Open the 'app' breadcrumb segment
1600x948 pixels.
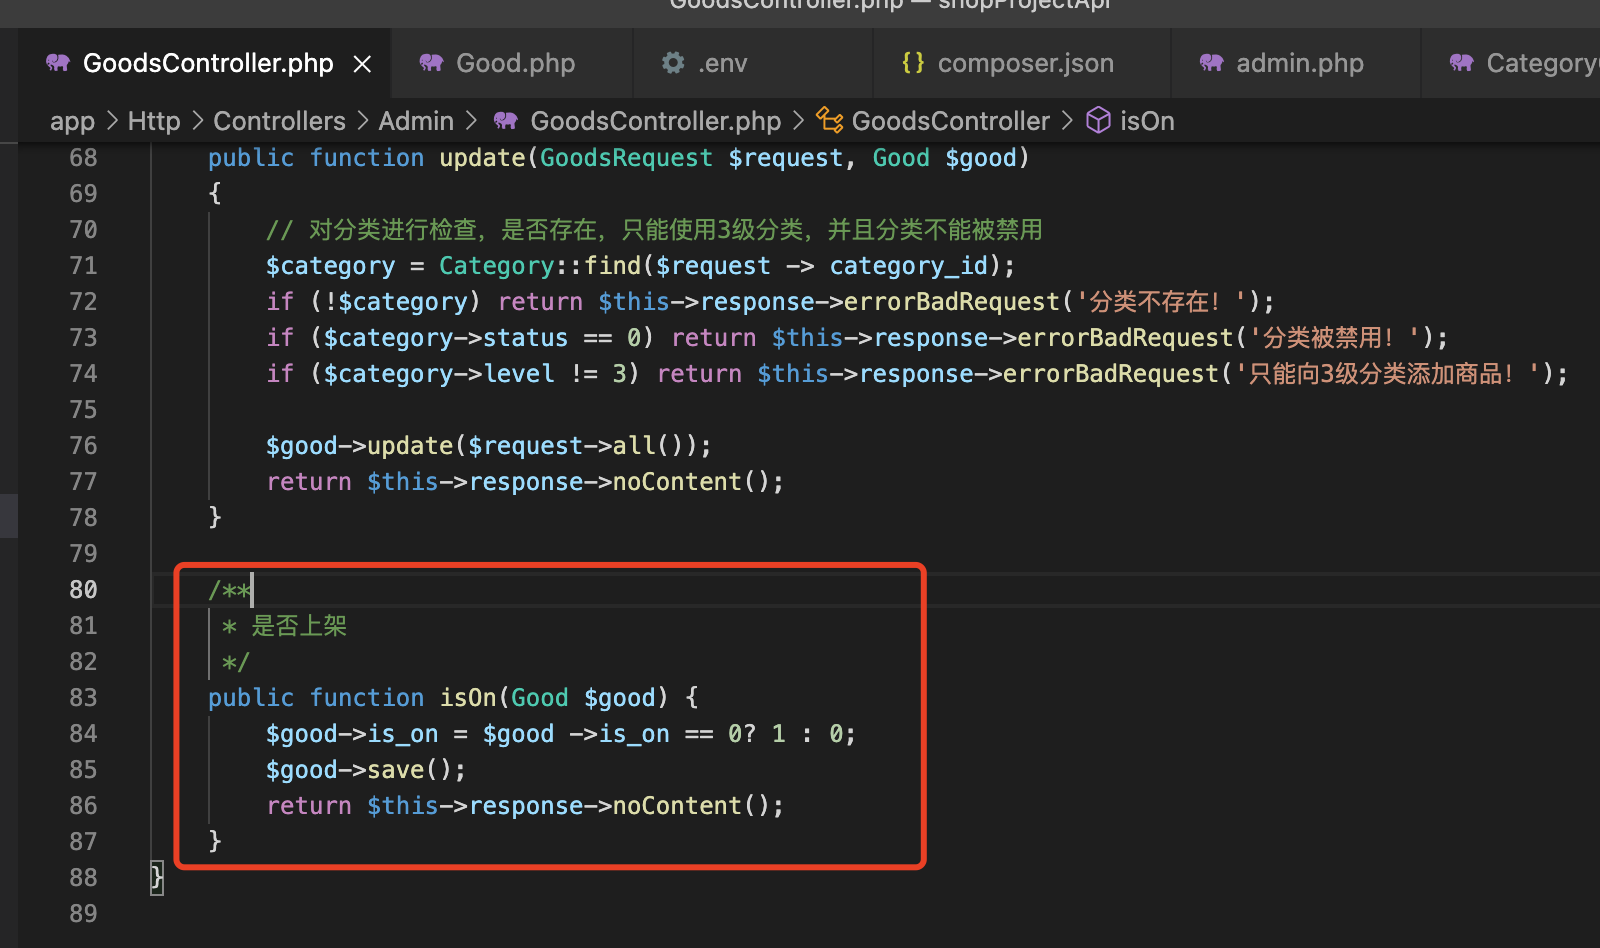(x=72, y=121)
